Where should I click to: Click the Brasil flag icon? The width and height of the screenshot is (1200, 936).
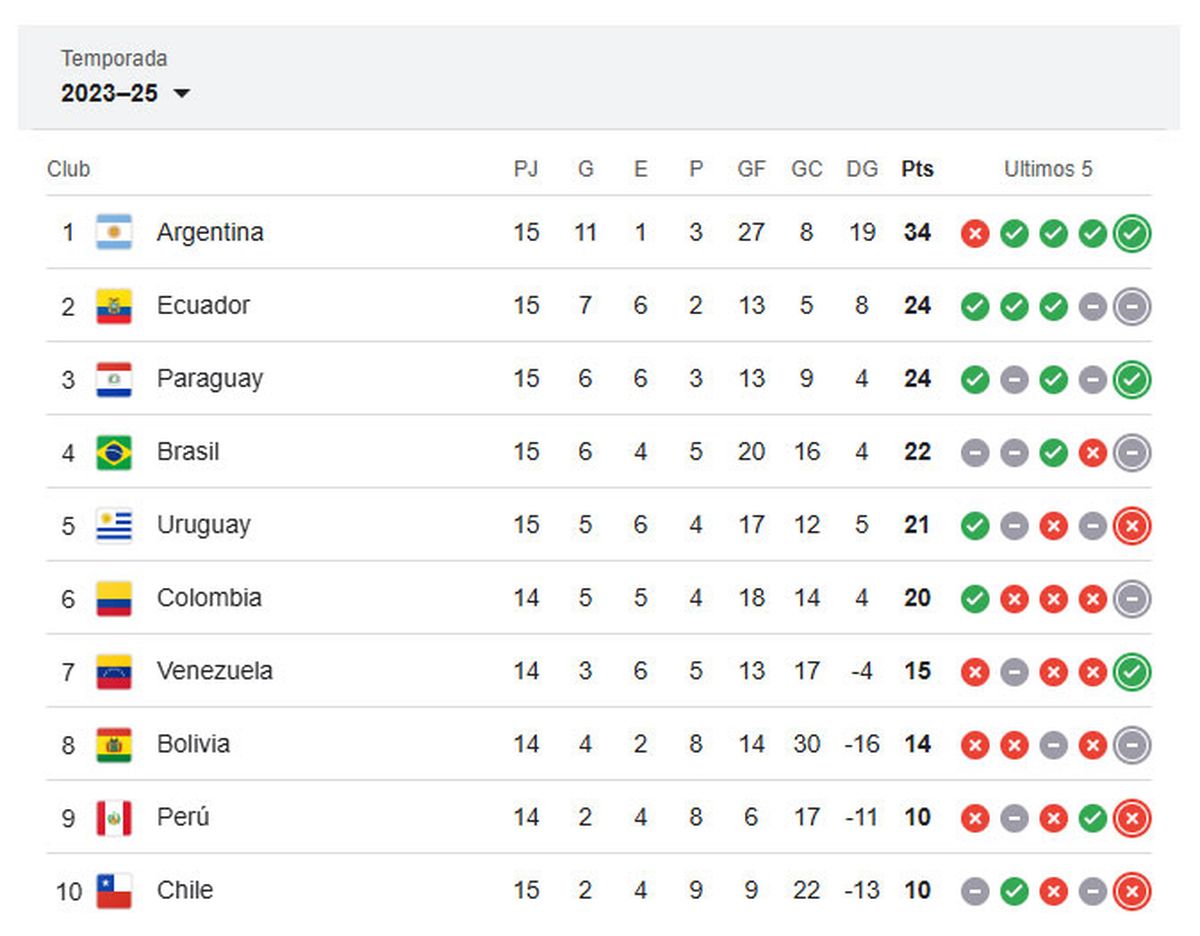click(114, 452)
